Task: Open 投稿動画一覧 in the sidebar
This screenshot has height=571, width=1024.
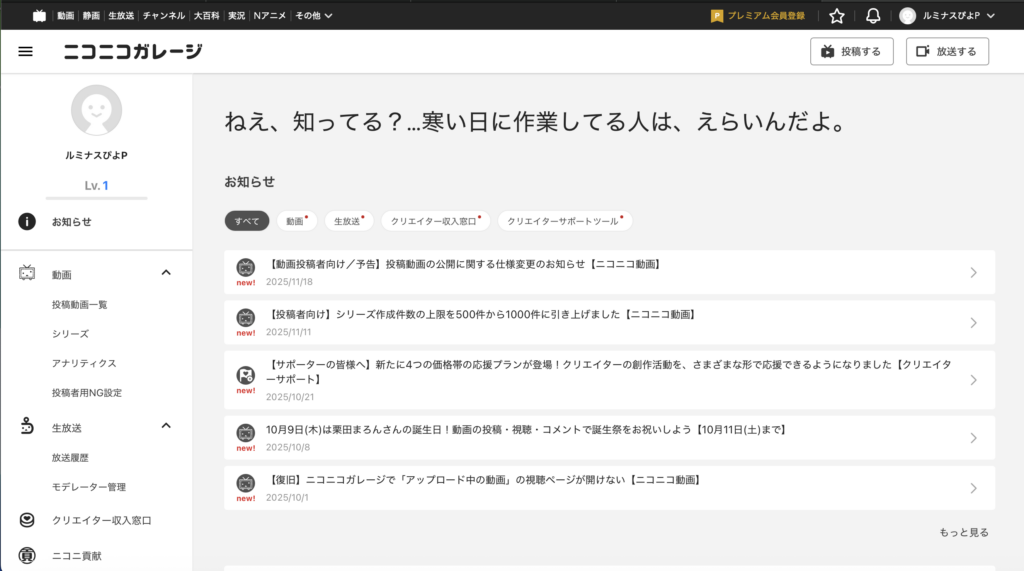Action: click(x=79, y=304)
